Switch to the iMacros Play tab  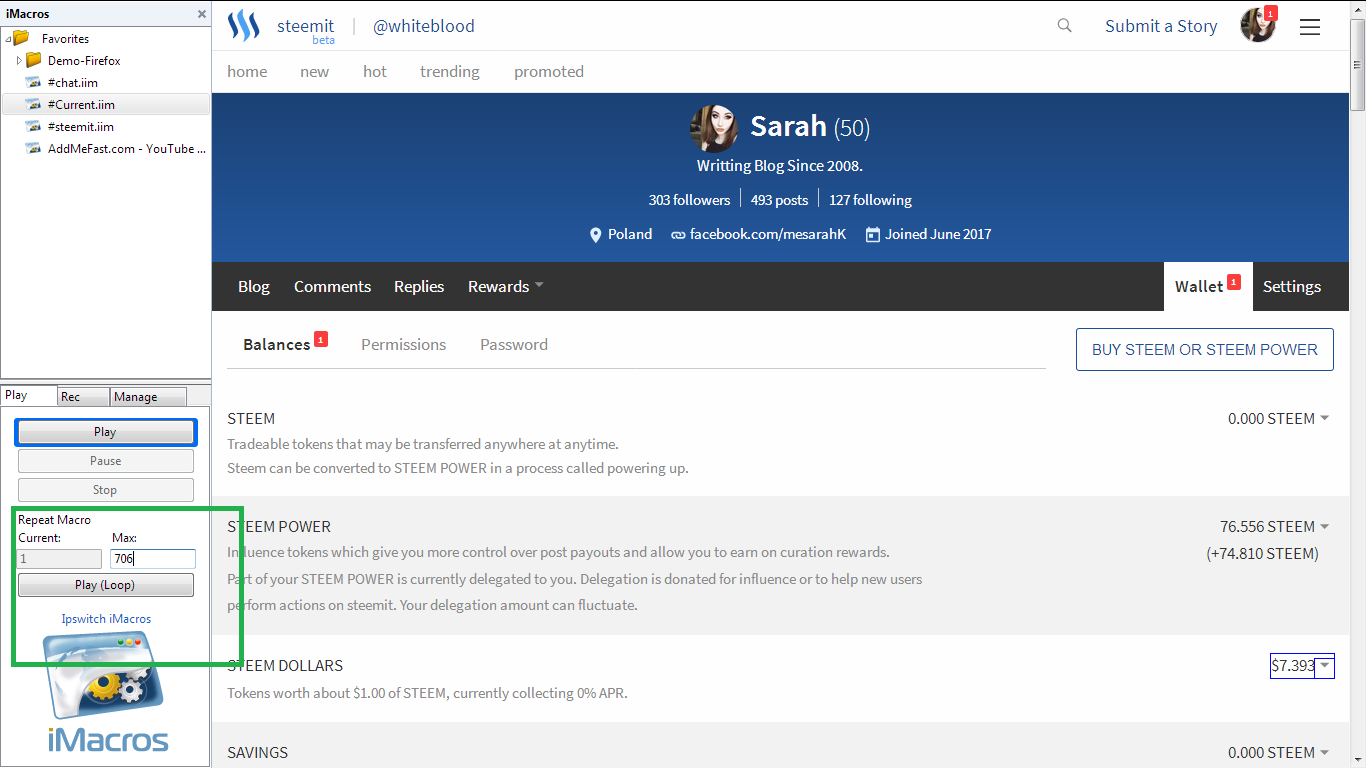28,395
